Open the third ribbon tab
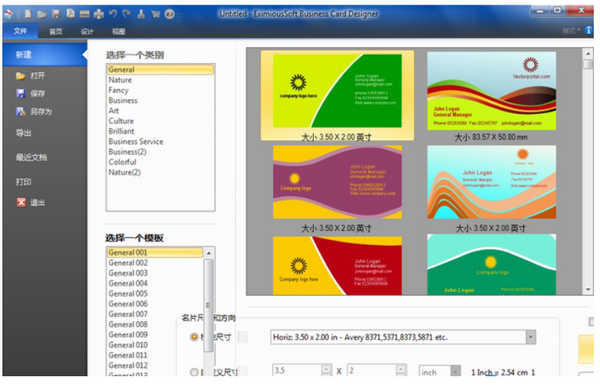This screenshot has height=387, width=600. 87,31
